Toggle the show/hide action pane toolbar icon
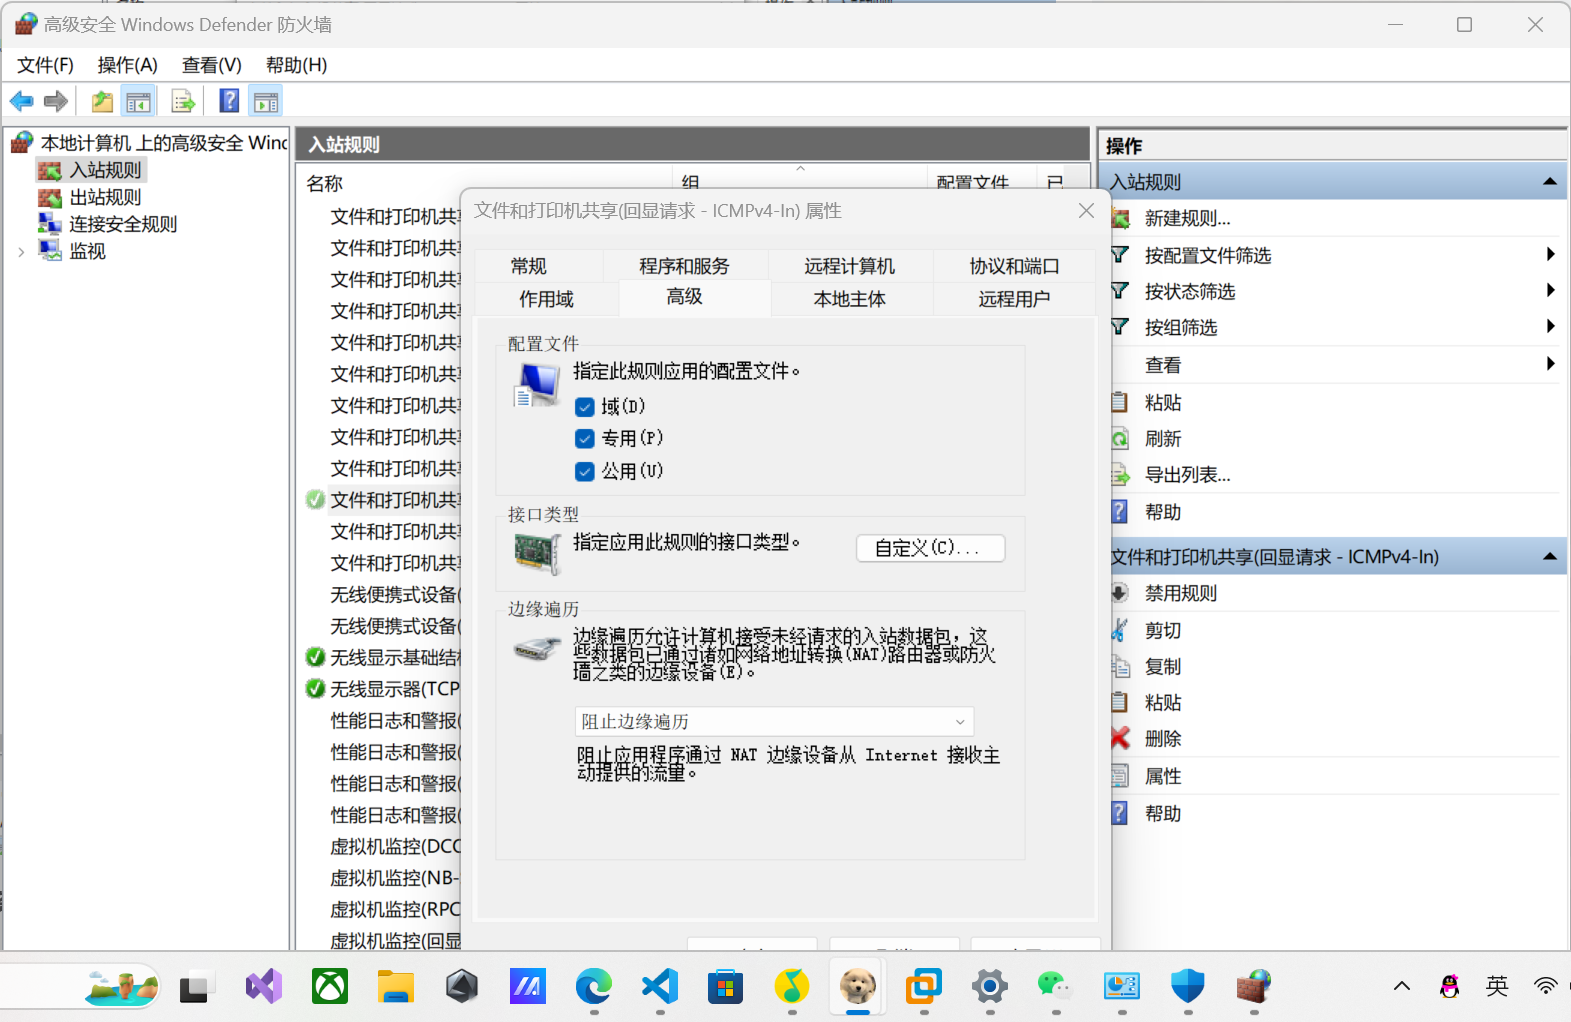Image resolution: width=1571 pixels, height=1022 pixels. 266,101
